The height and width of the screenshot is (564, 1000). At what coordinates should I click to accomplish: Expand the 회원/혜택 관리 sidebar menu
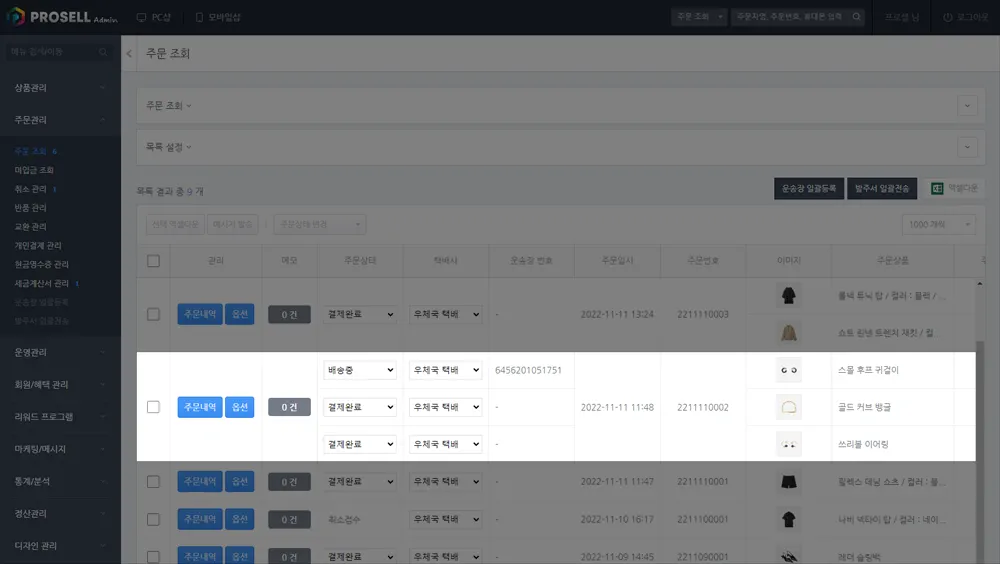point(60,385)
